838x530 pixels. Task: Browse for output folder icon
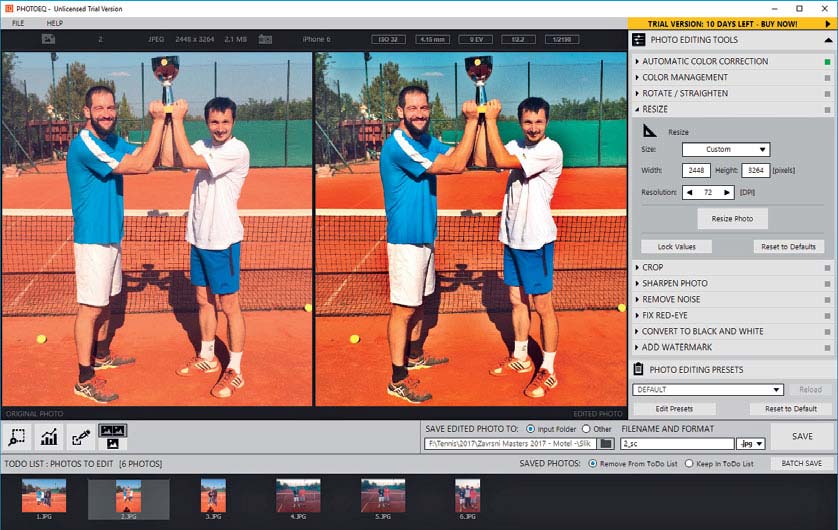tap(606, 443)
